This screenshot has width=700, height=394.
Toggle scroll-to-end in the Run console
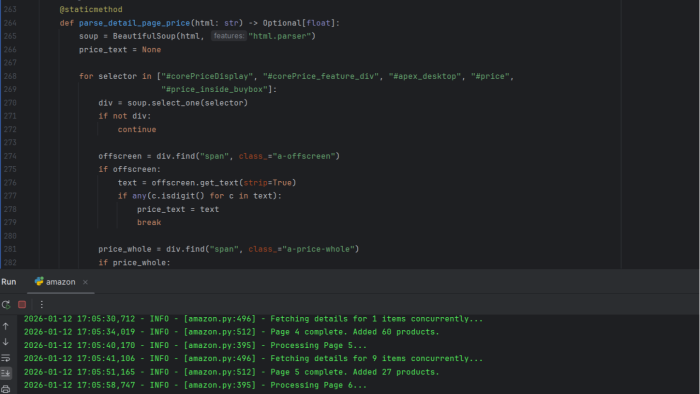[6, 373]
